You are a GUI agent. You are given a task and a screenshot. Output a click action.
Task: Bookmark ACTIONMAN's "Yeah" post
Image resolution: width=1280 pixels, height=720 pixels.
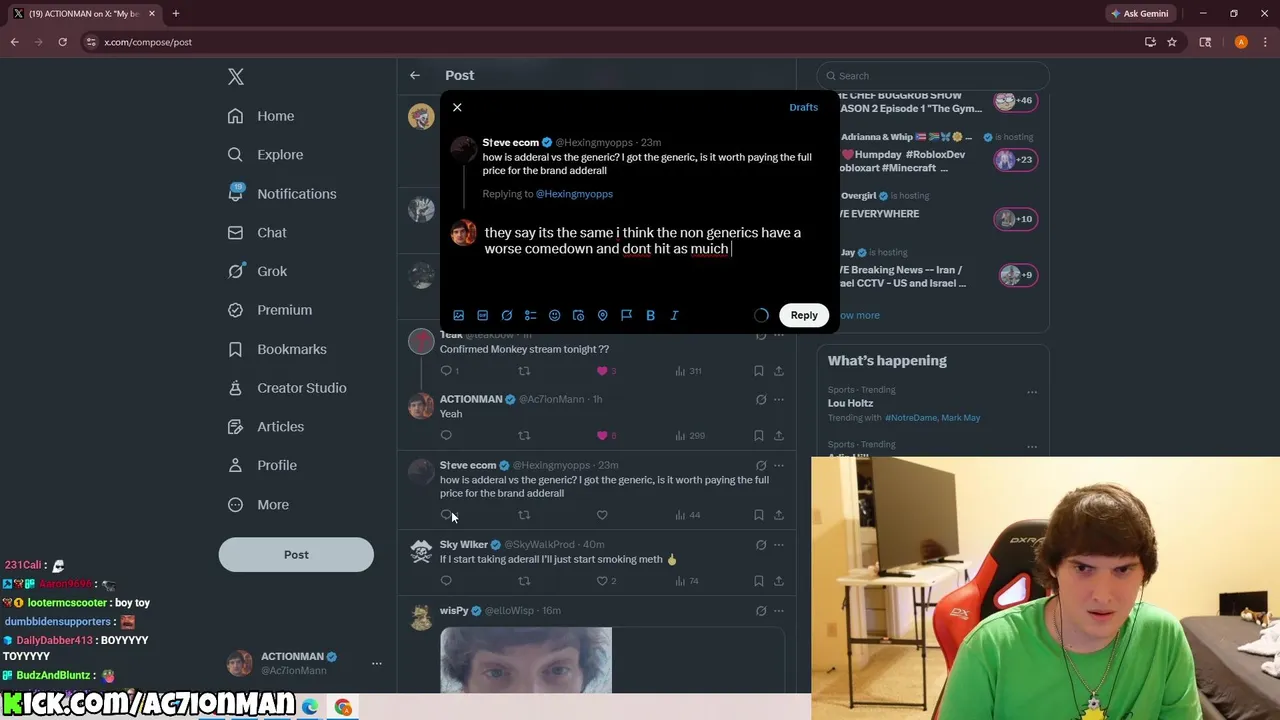pos(759,435)
